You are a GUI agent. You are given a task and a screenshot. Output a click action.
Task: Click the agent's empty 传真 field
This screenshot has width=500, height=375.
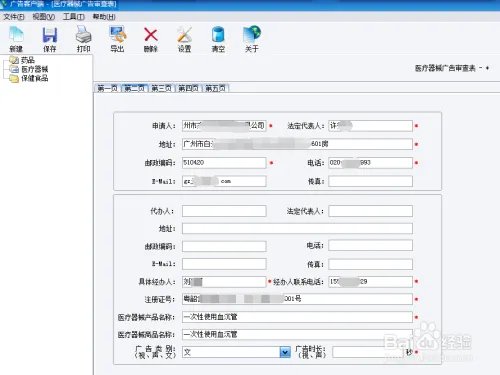click(370, 264)
